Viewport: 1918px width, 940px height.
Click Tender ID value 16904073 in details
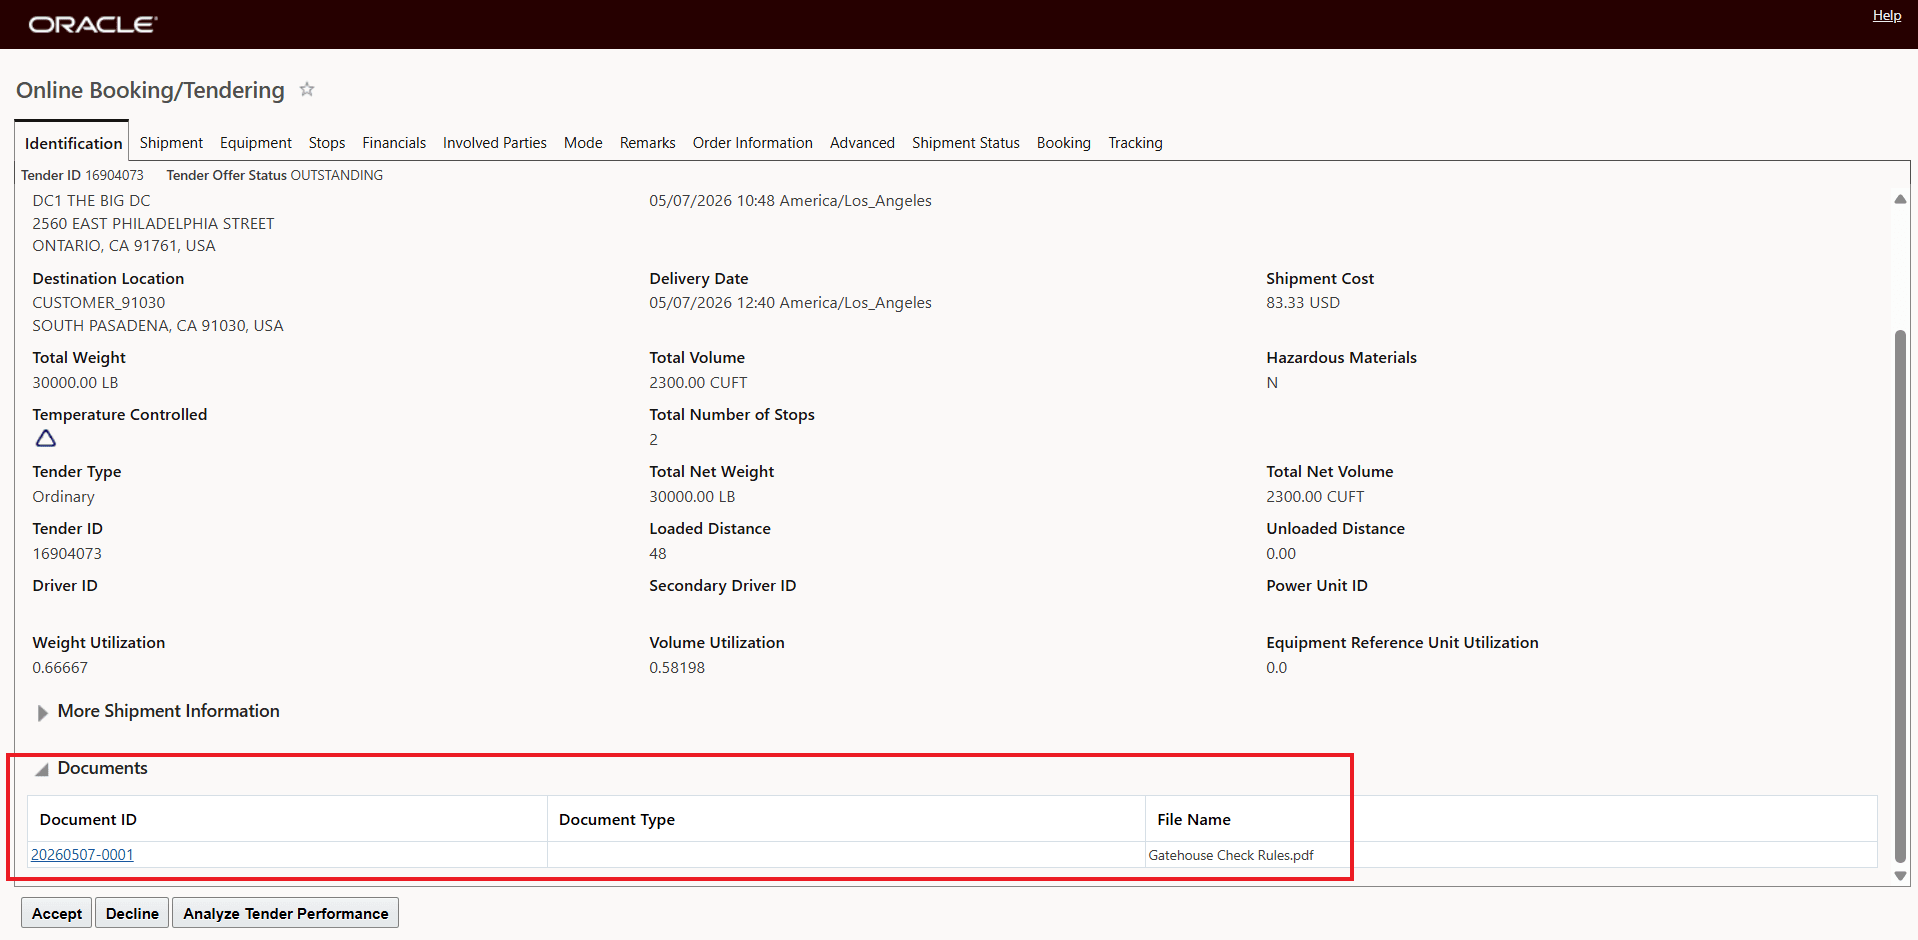(67, 554)
